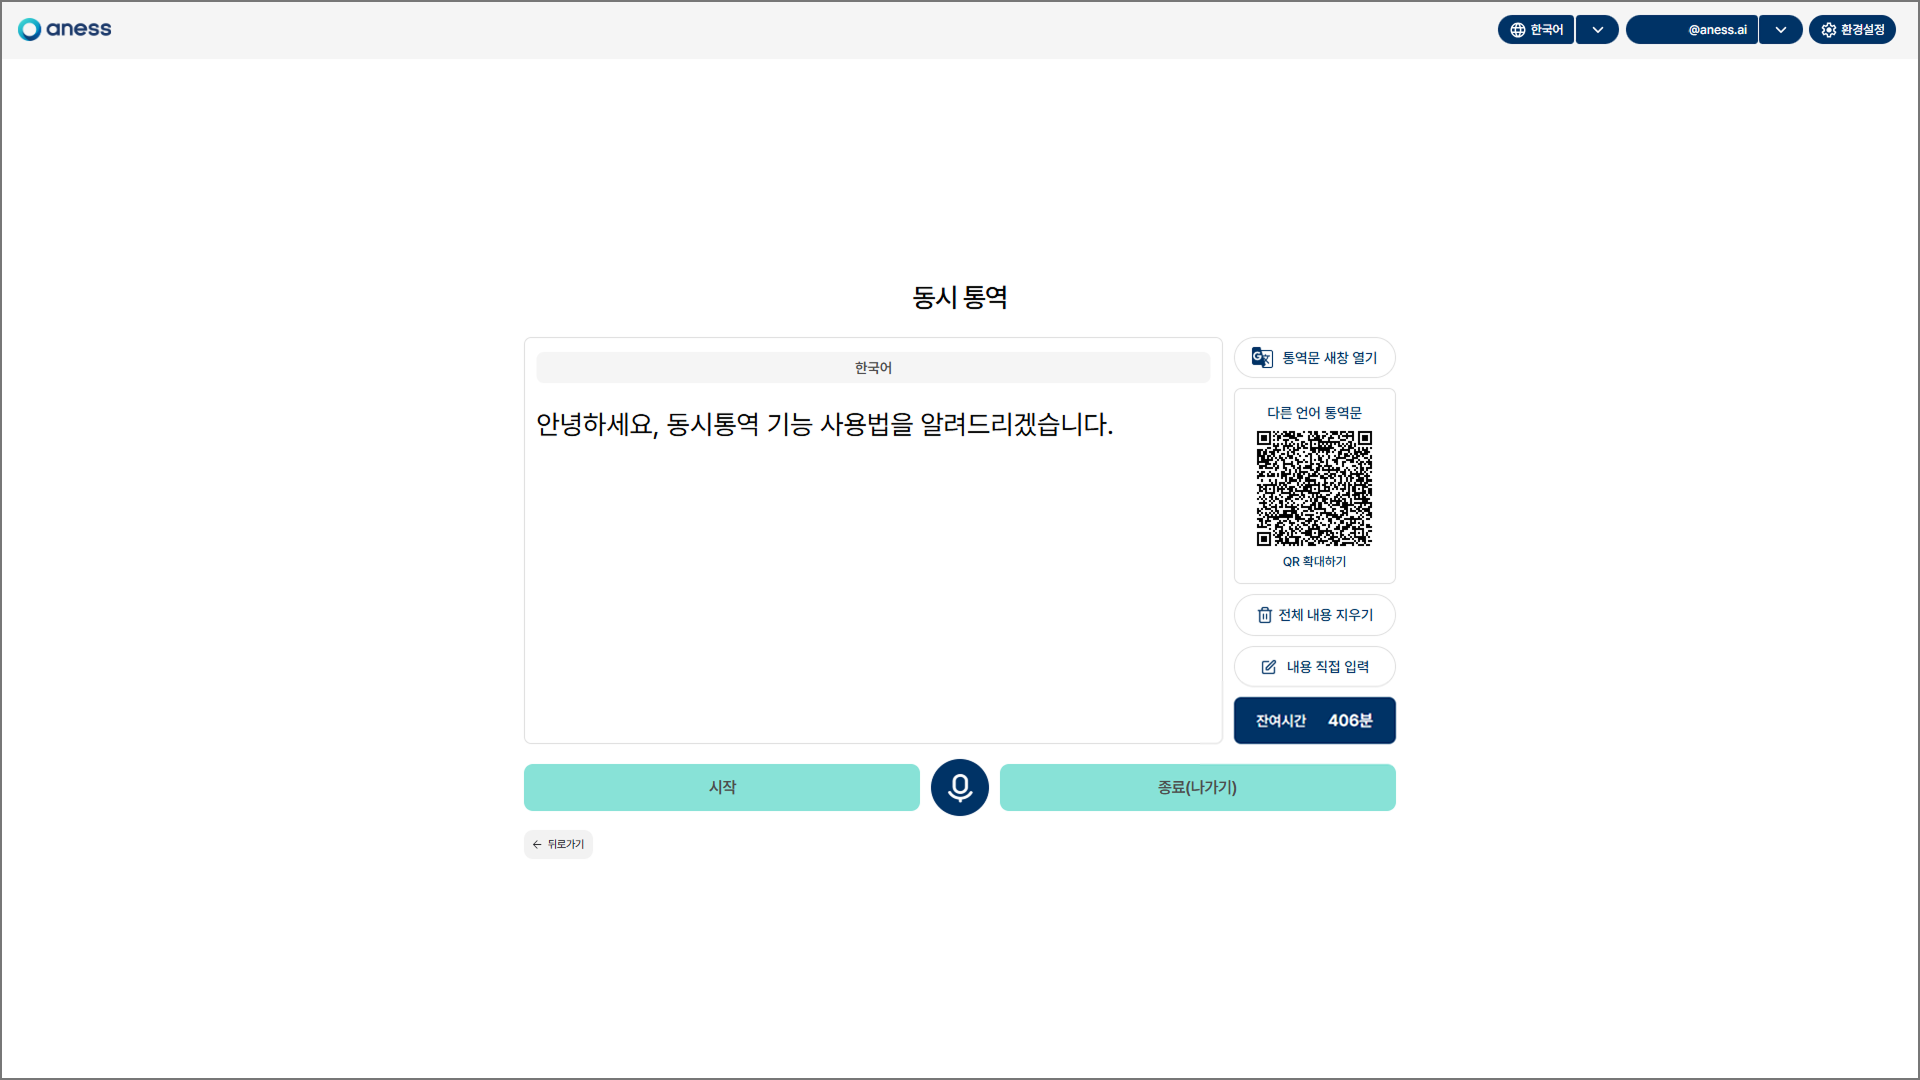Click the settings gear icon
This screenshot has width=1920, height=1080.
click(x=1828, y=30)
